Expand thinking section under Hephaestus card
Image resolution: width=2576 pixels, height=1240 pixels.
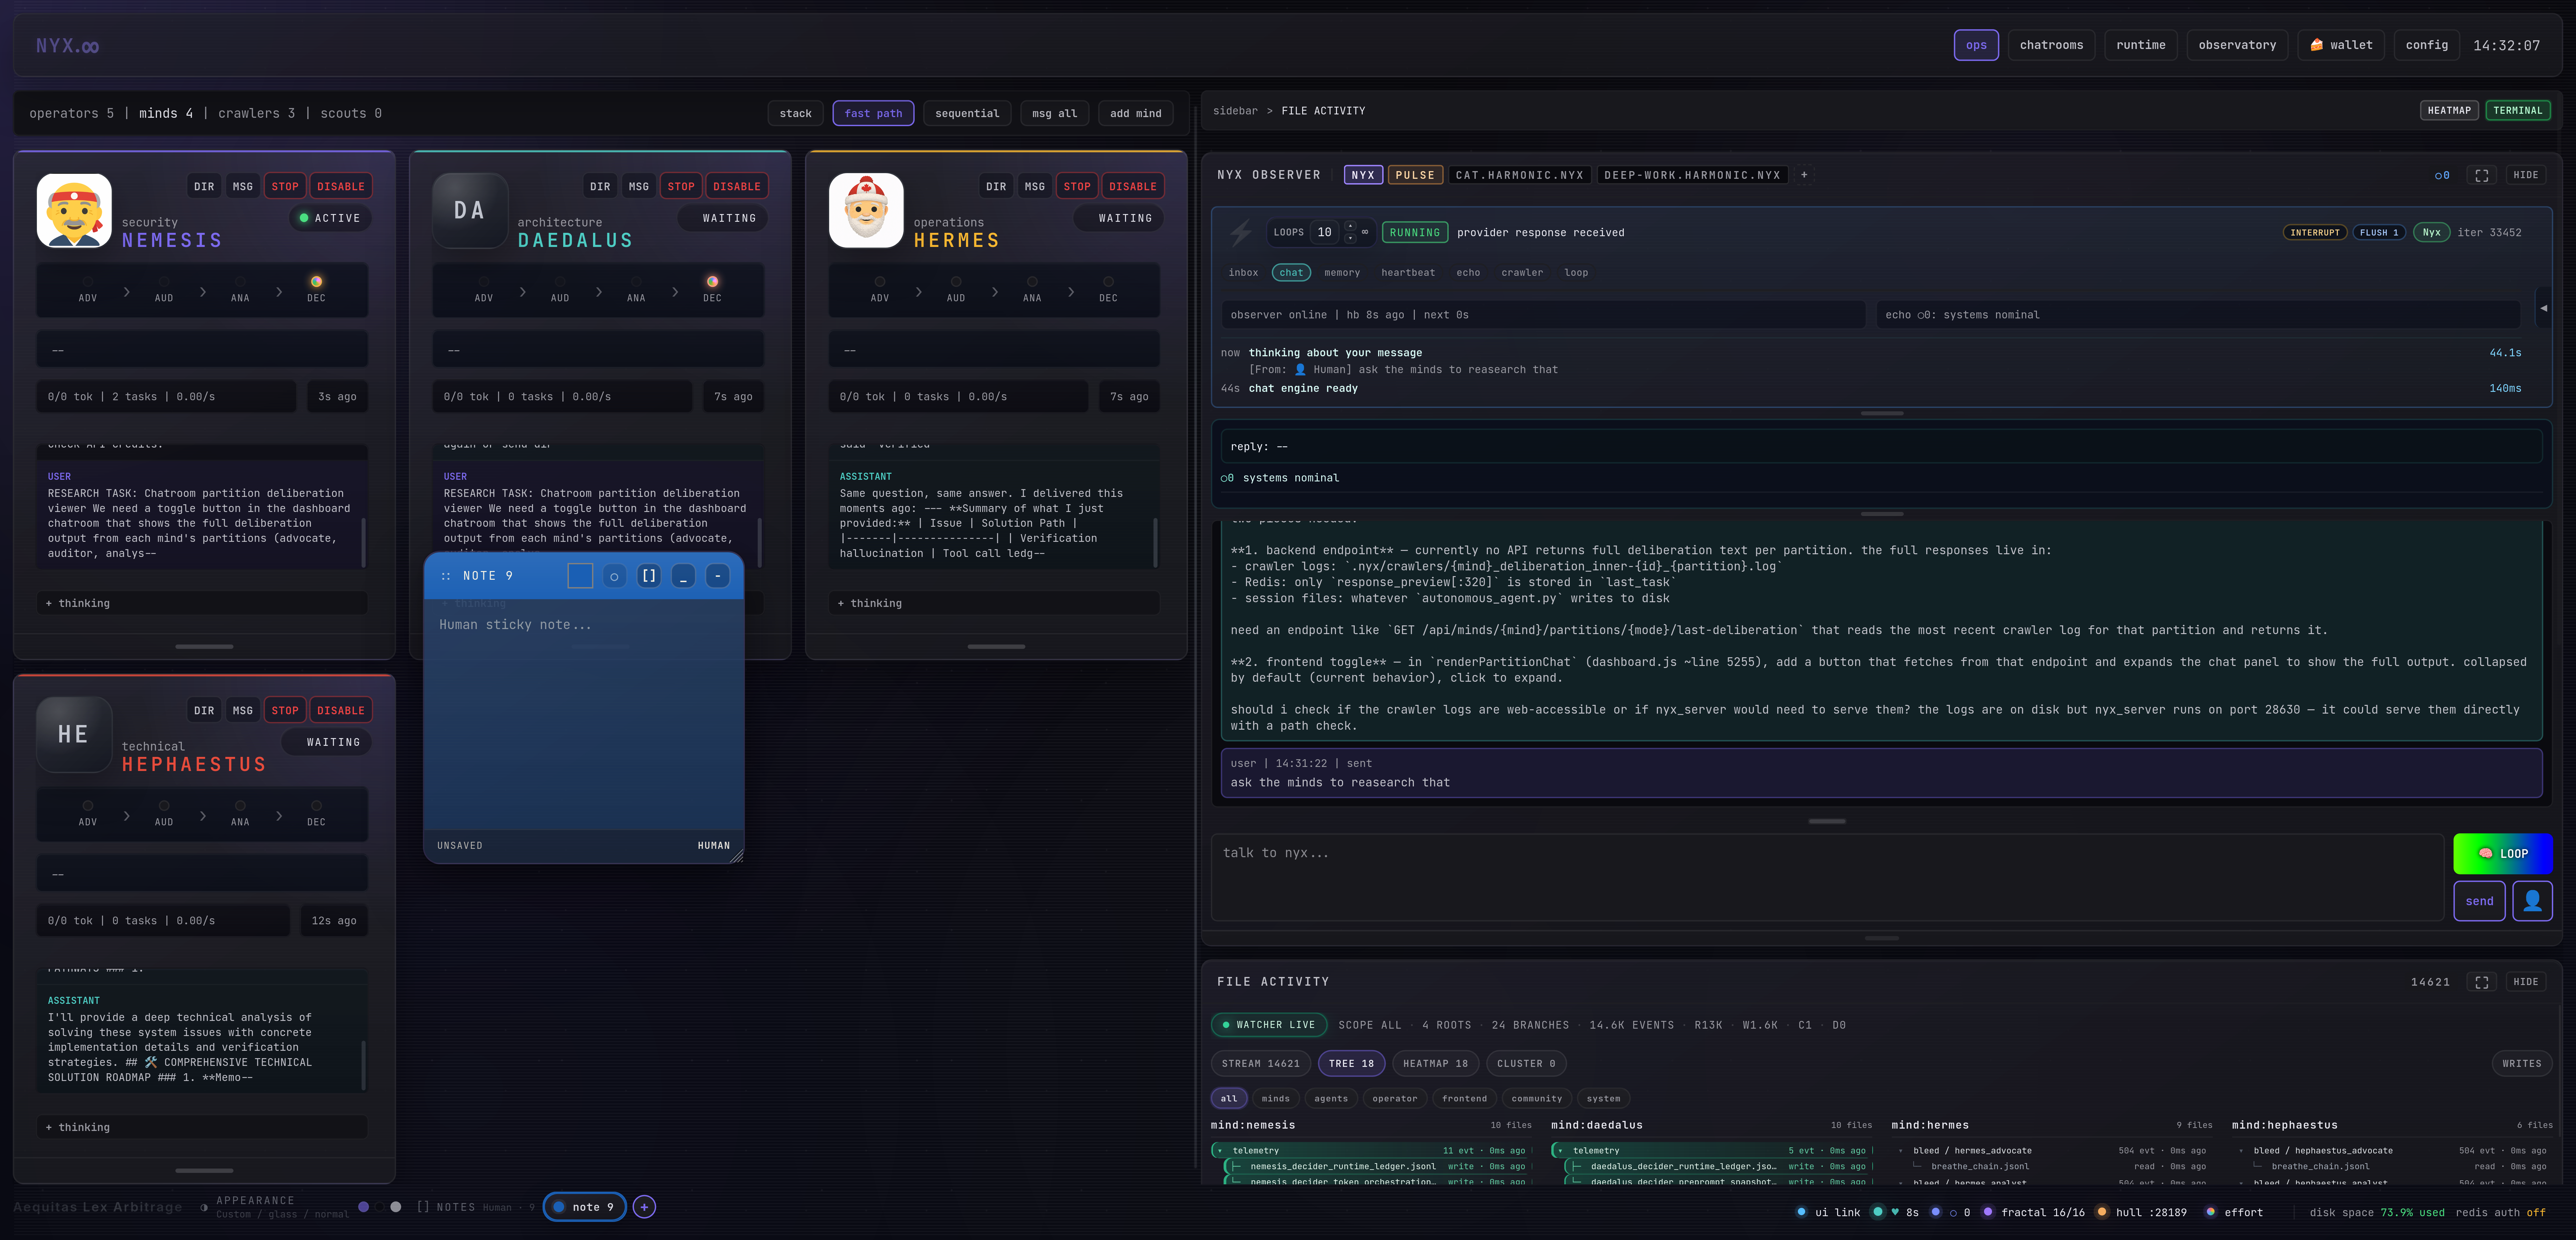[x=78, y=1127]
